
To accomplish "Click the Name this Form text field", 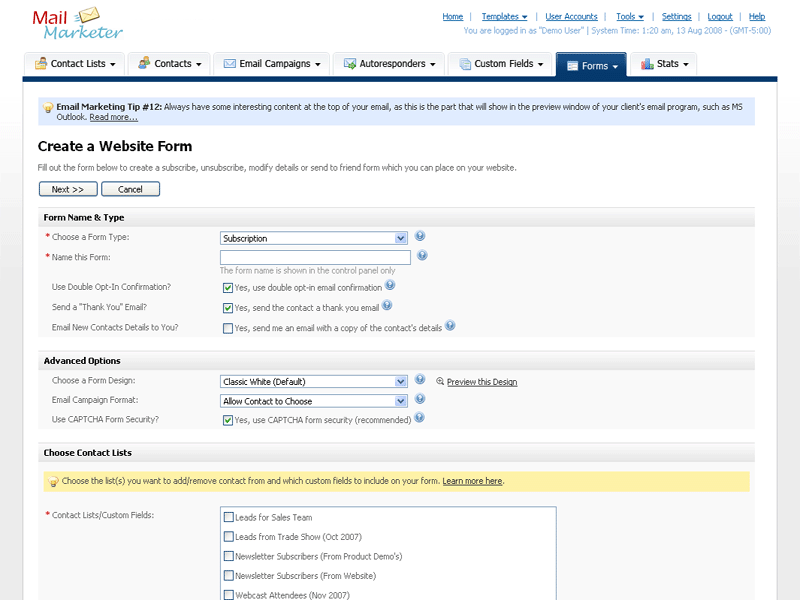I will tap(315, 258).
